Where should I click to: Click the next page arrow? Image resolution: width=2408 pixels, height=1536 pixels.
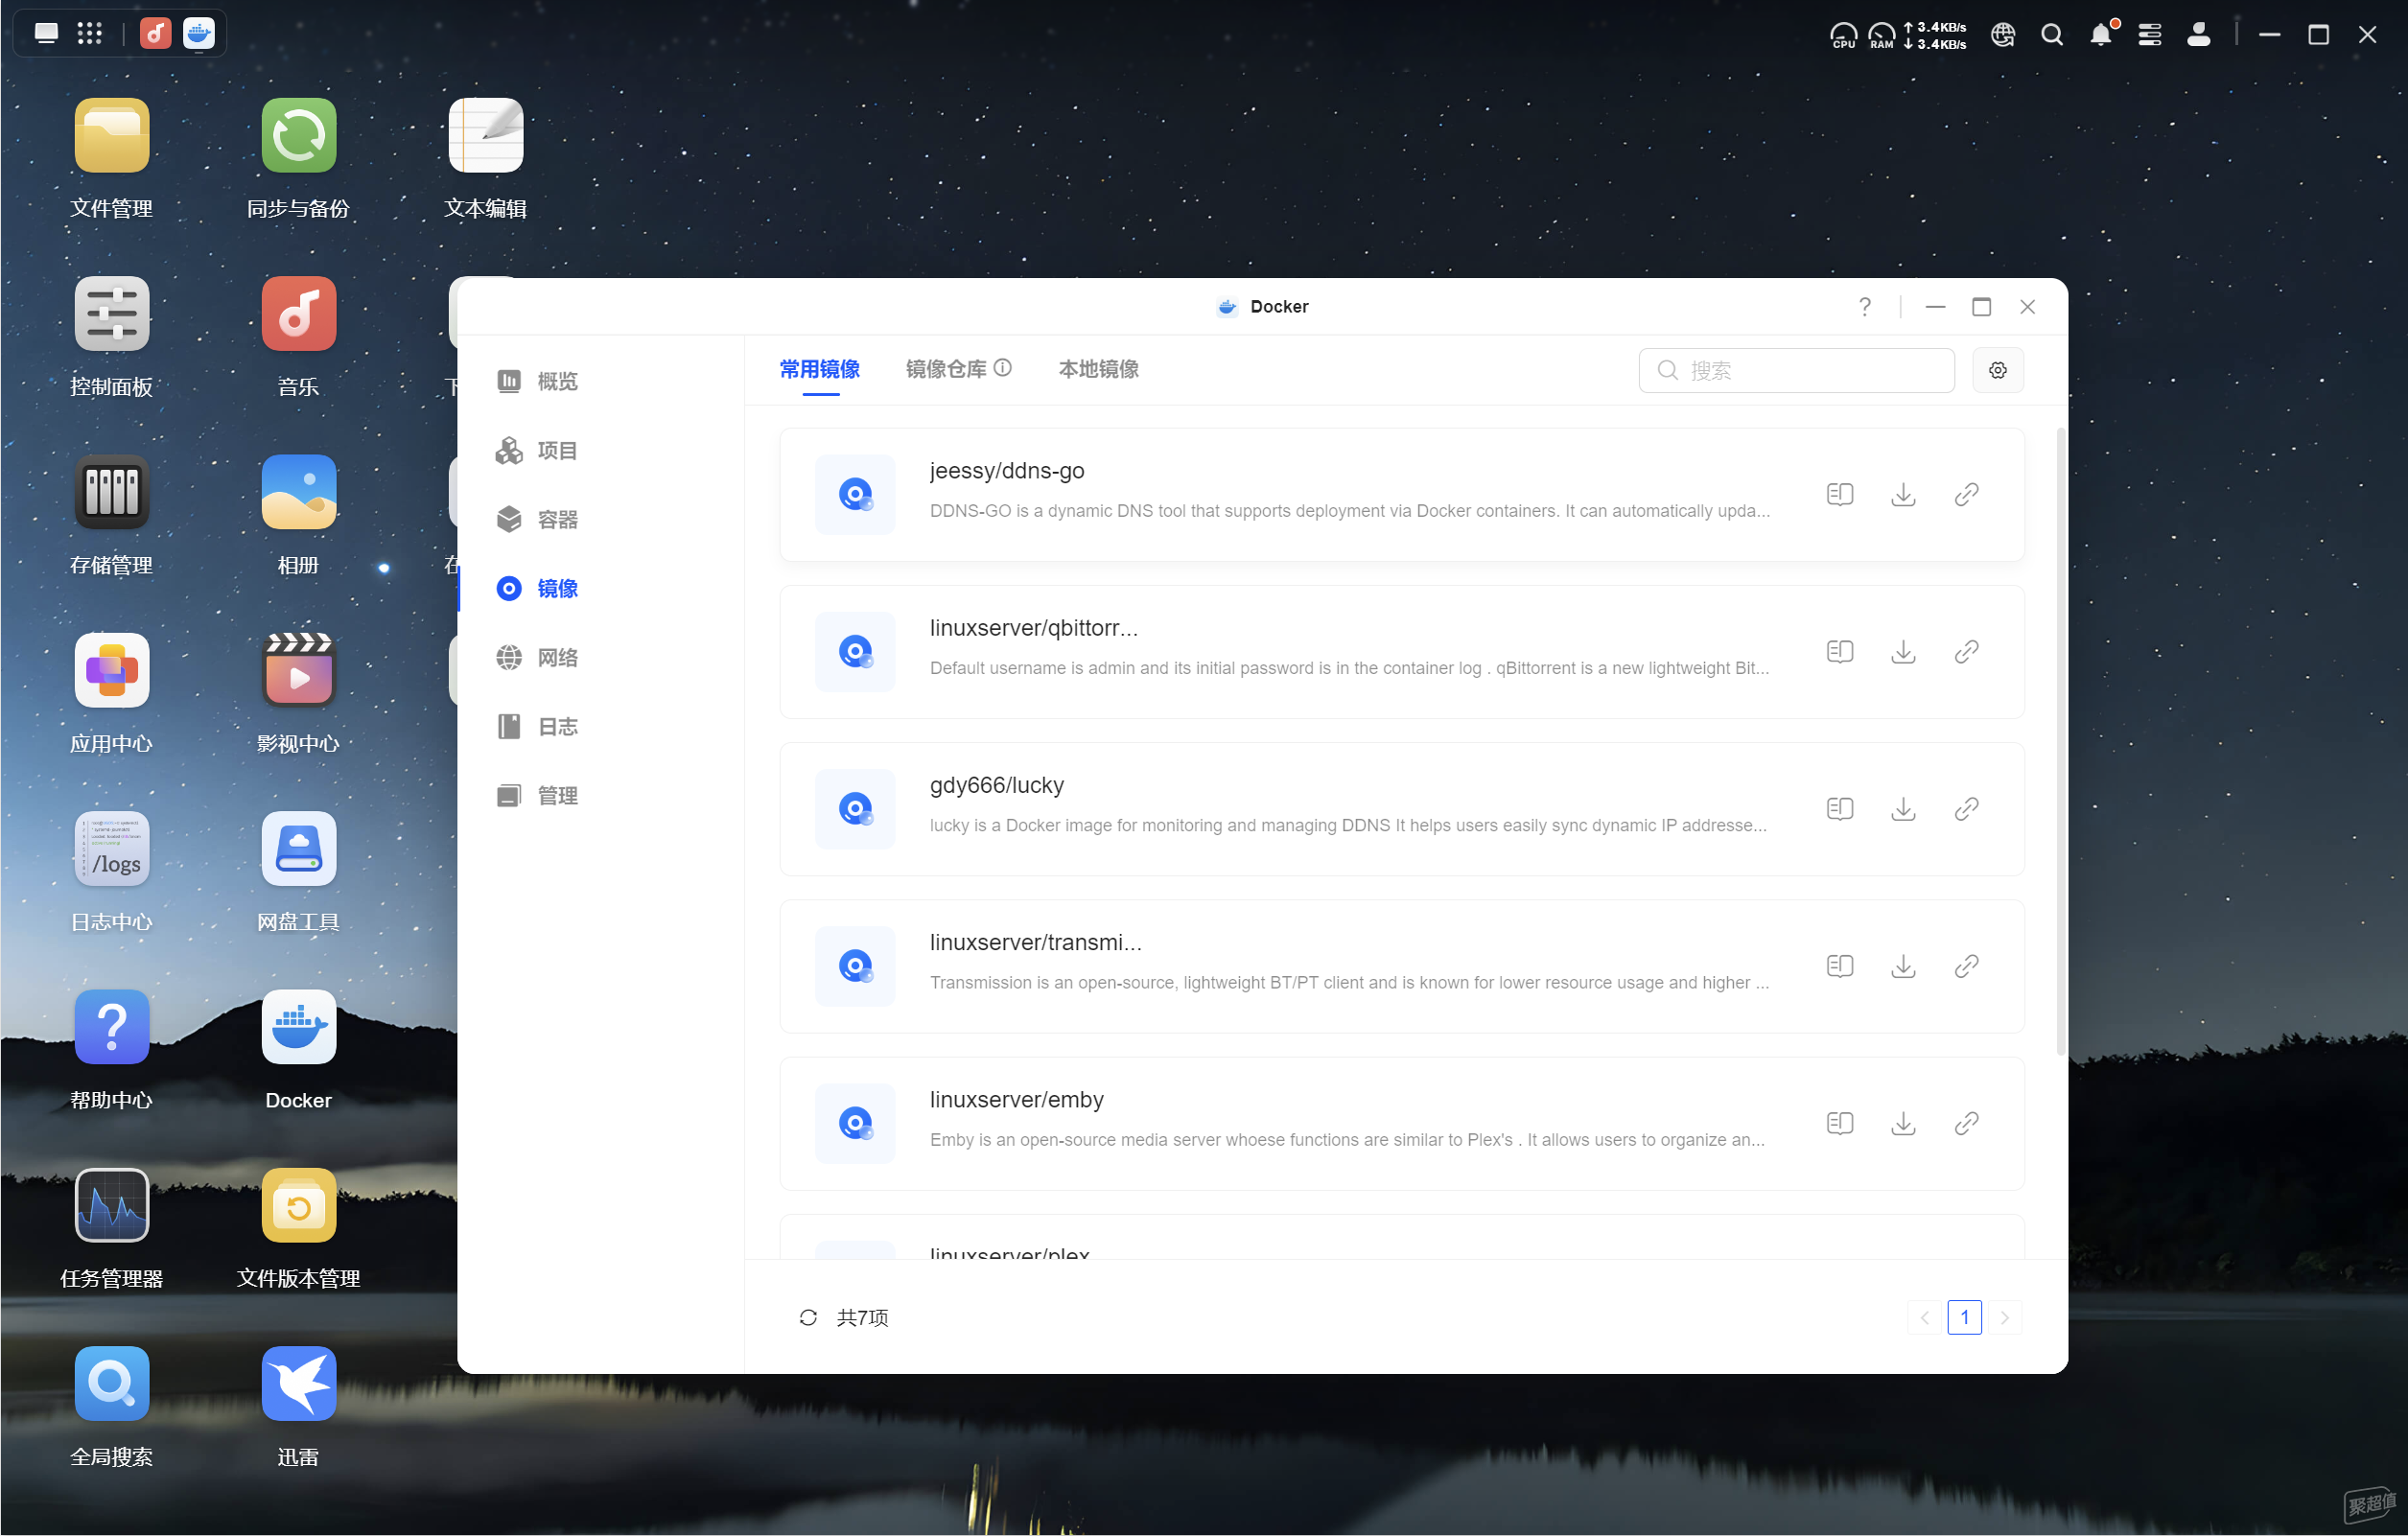pos(2004,1317)
